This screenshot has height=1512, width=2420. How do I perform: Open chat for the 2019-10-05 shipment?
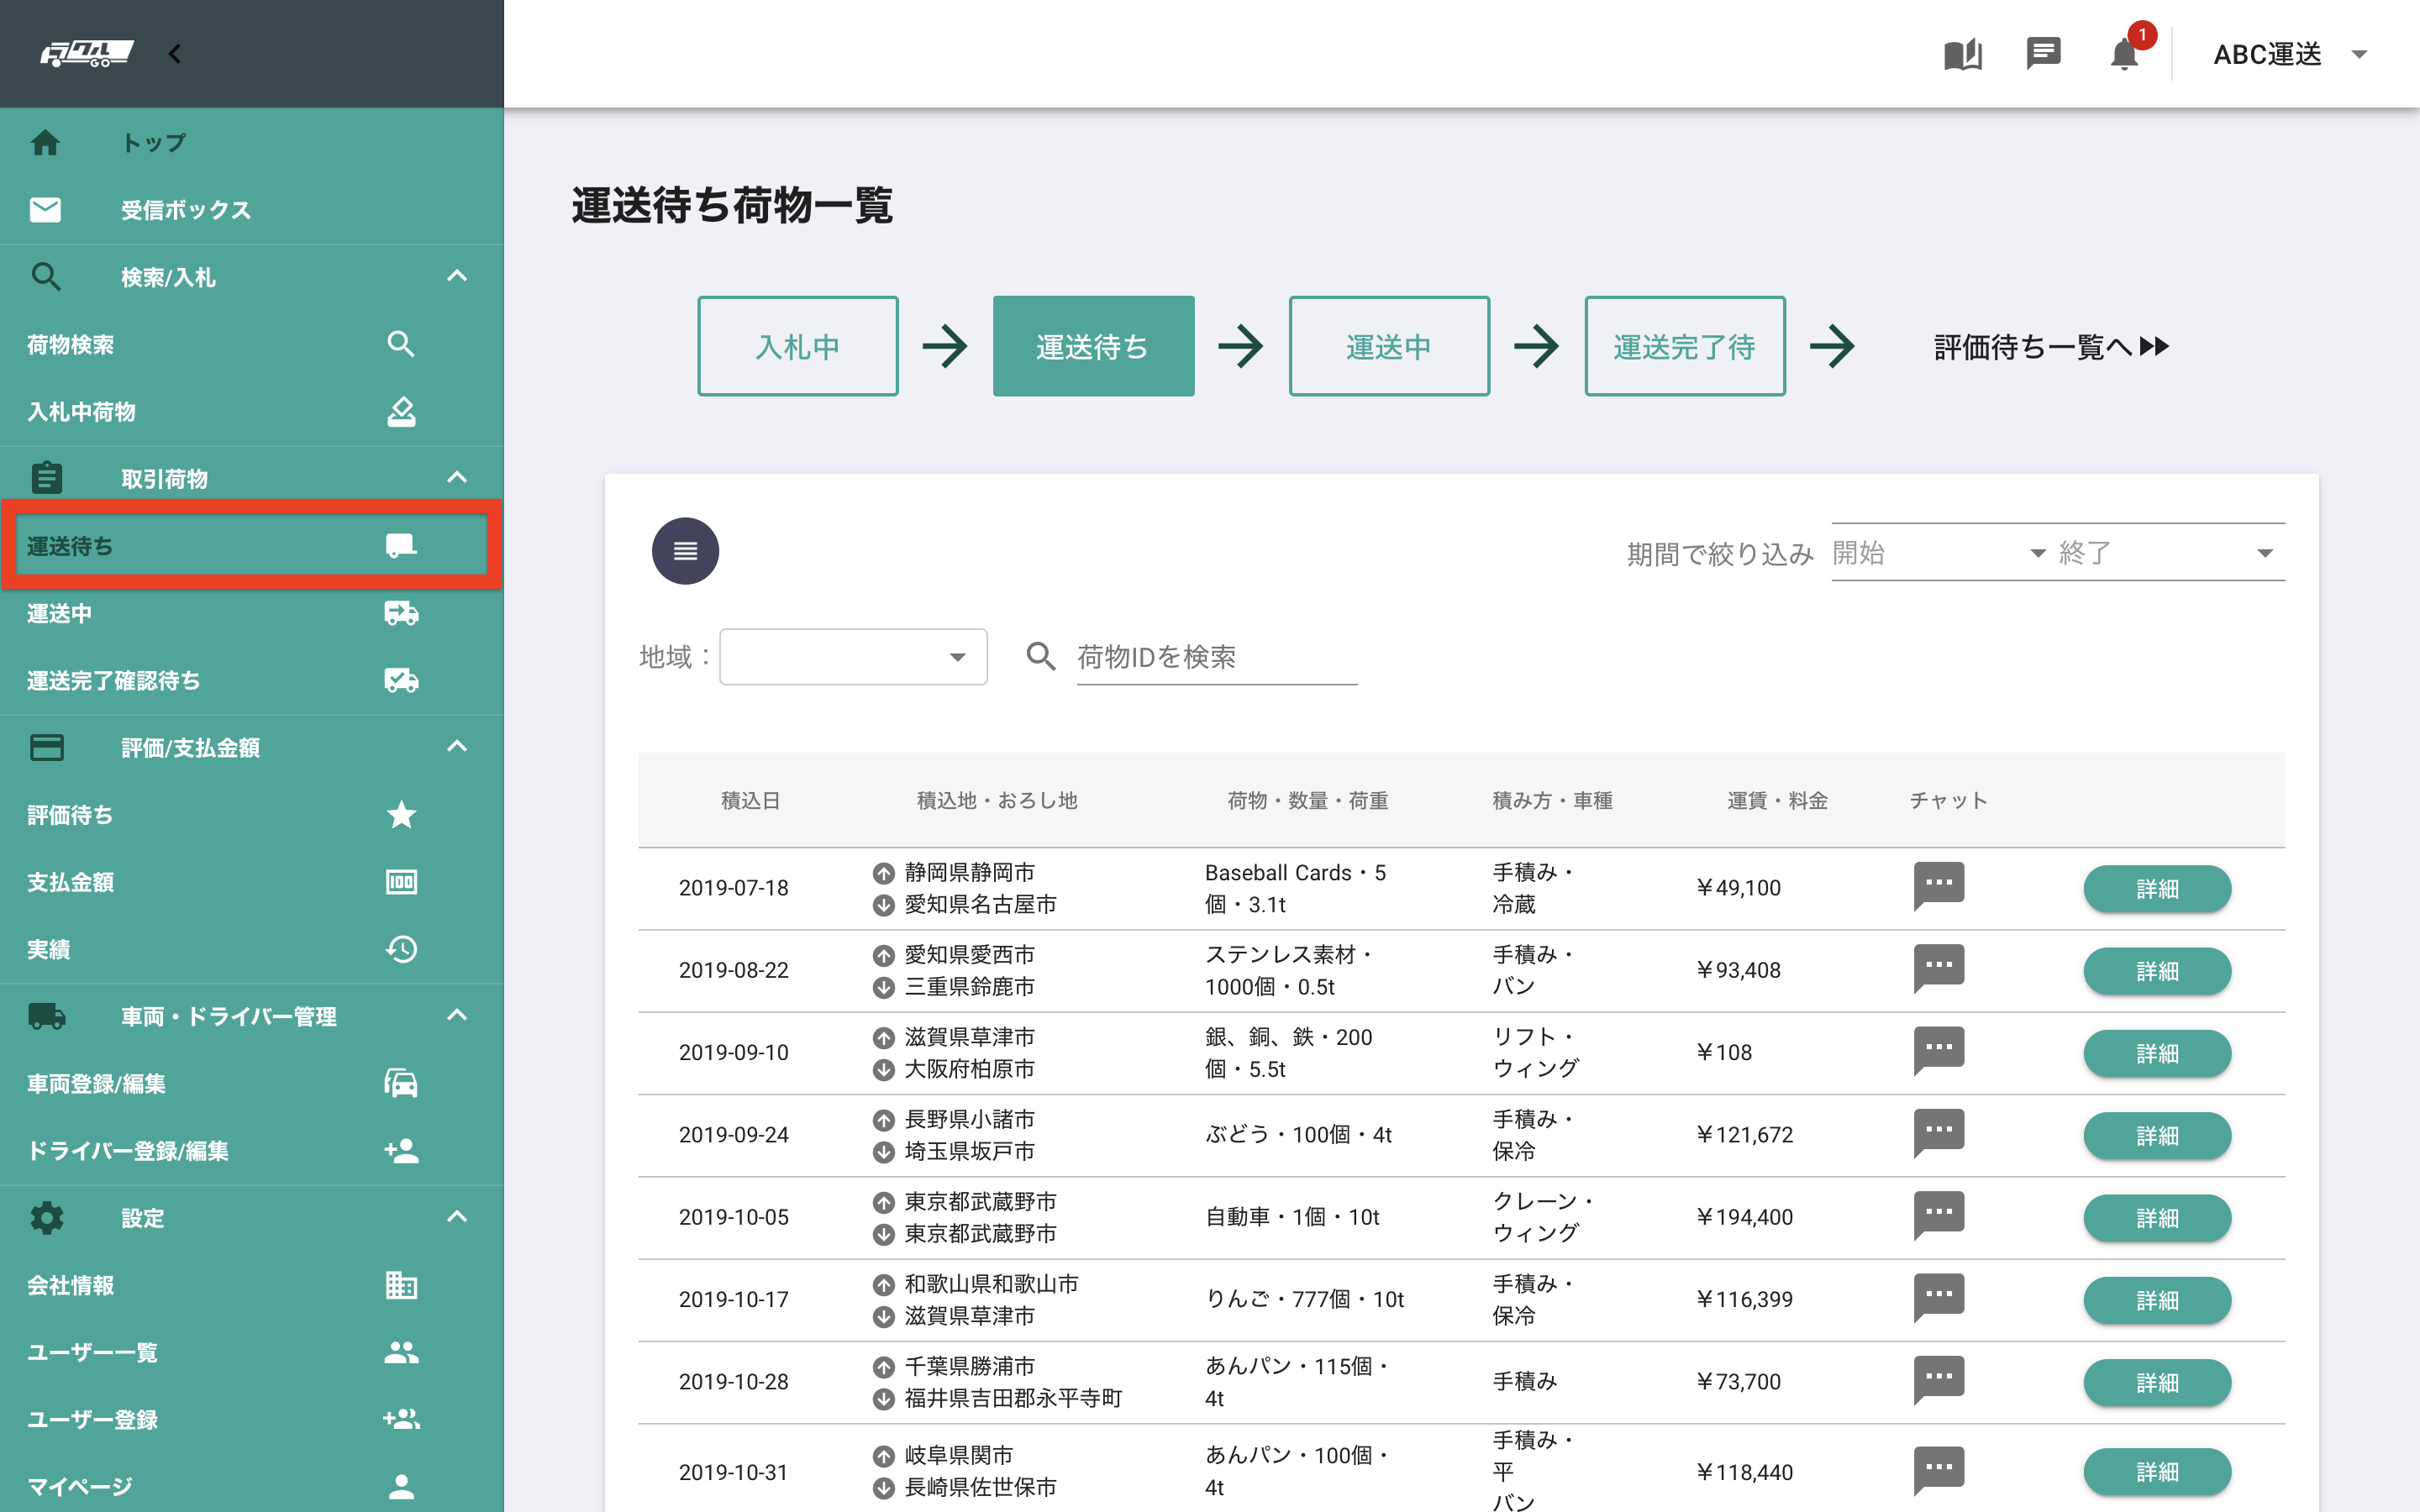(1938, 1216)
